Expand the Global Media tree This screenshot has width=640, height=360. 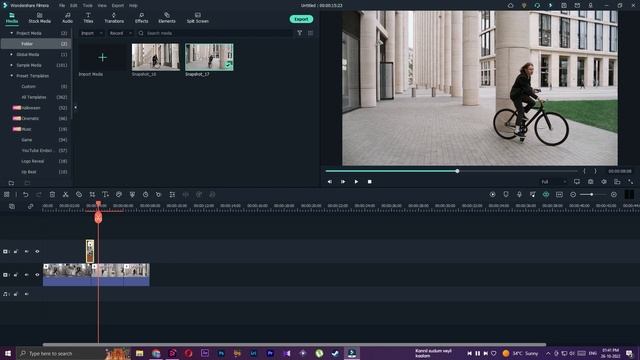pos(11,54)
